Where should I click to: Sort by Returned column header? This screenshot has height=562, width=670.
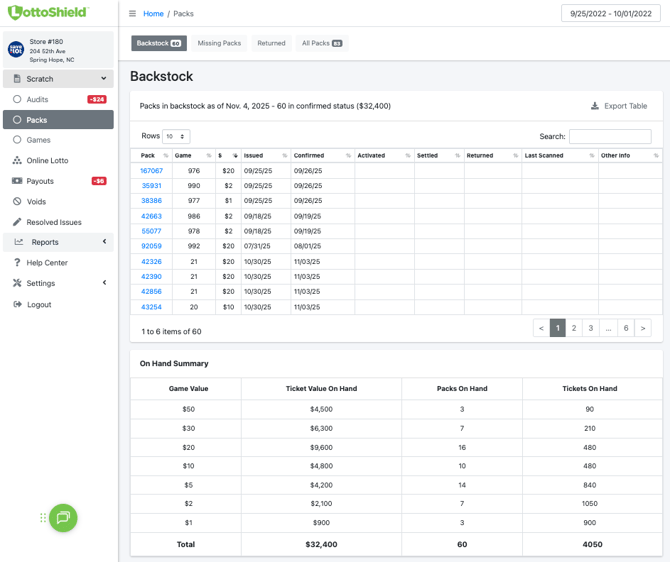pyautogui.click(x=492, y=156)
